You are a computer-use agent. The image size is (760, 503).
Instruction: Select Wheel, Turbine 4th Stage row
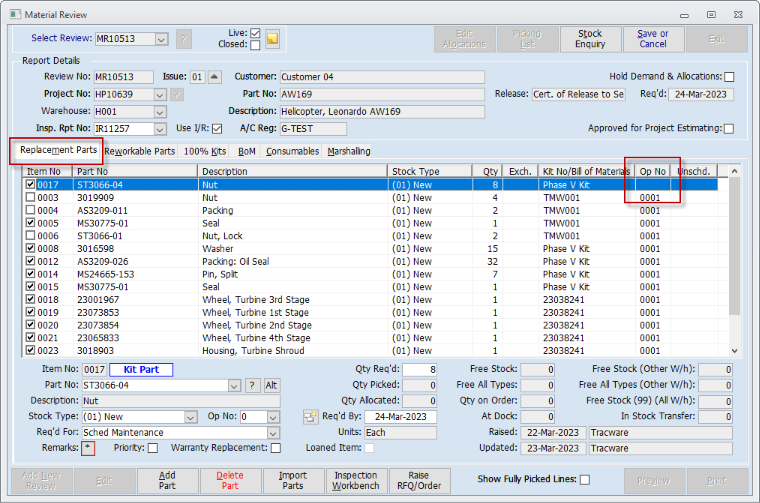click(x=370, y=338)
